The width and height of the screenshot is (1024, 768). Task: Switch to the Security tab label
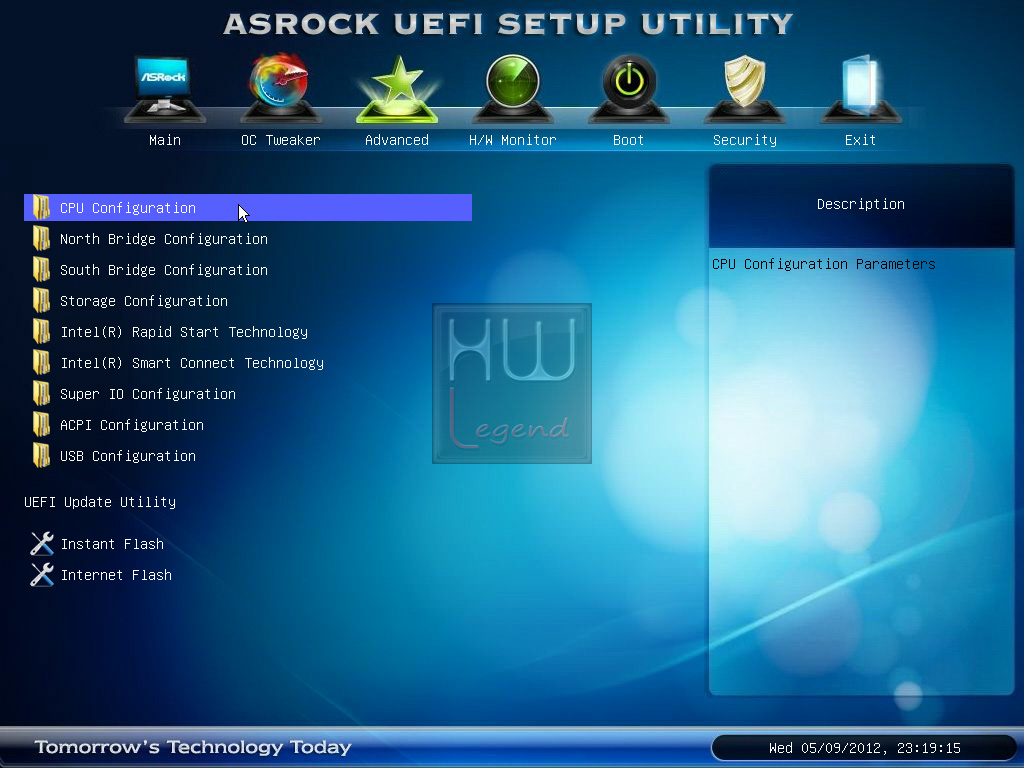click(744, 140)
